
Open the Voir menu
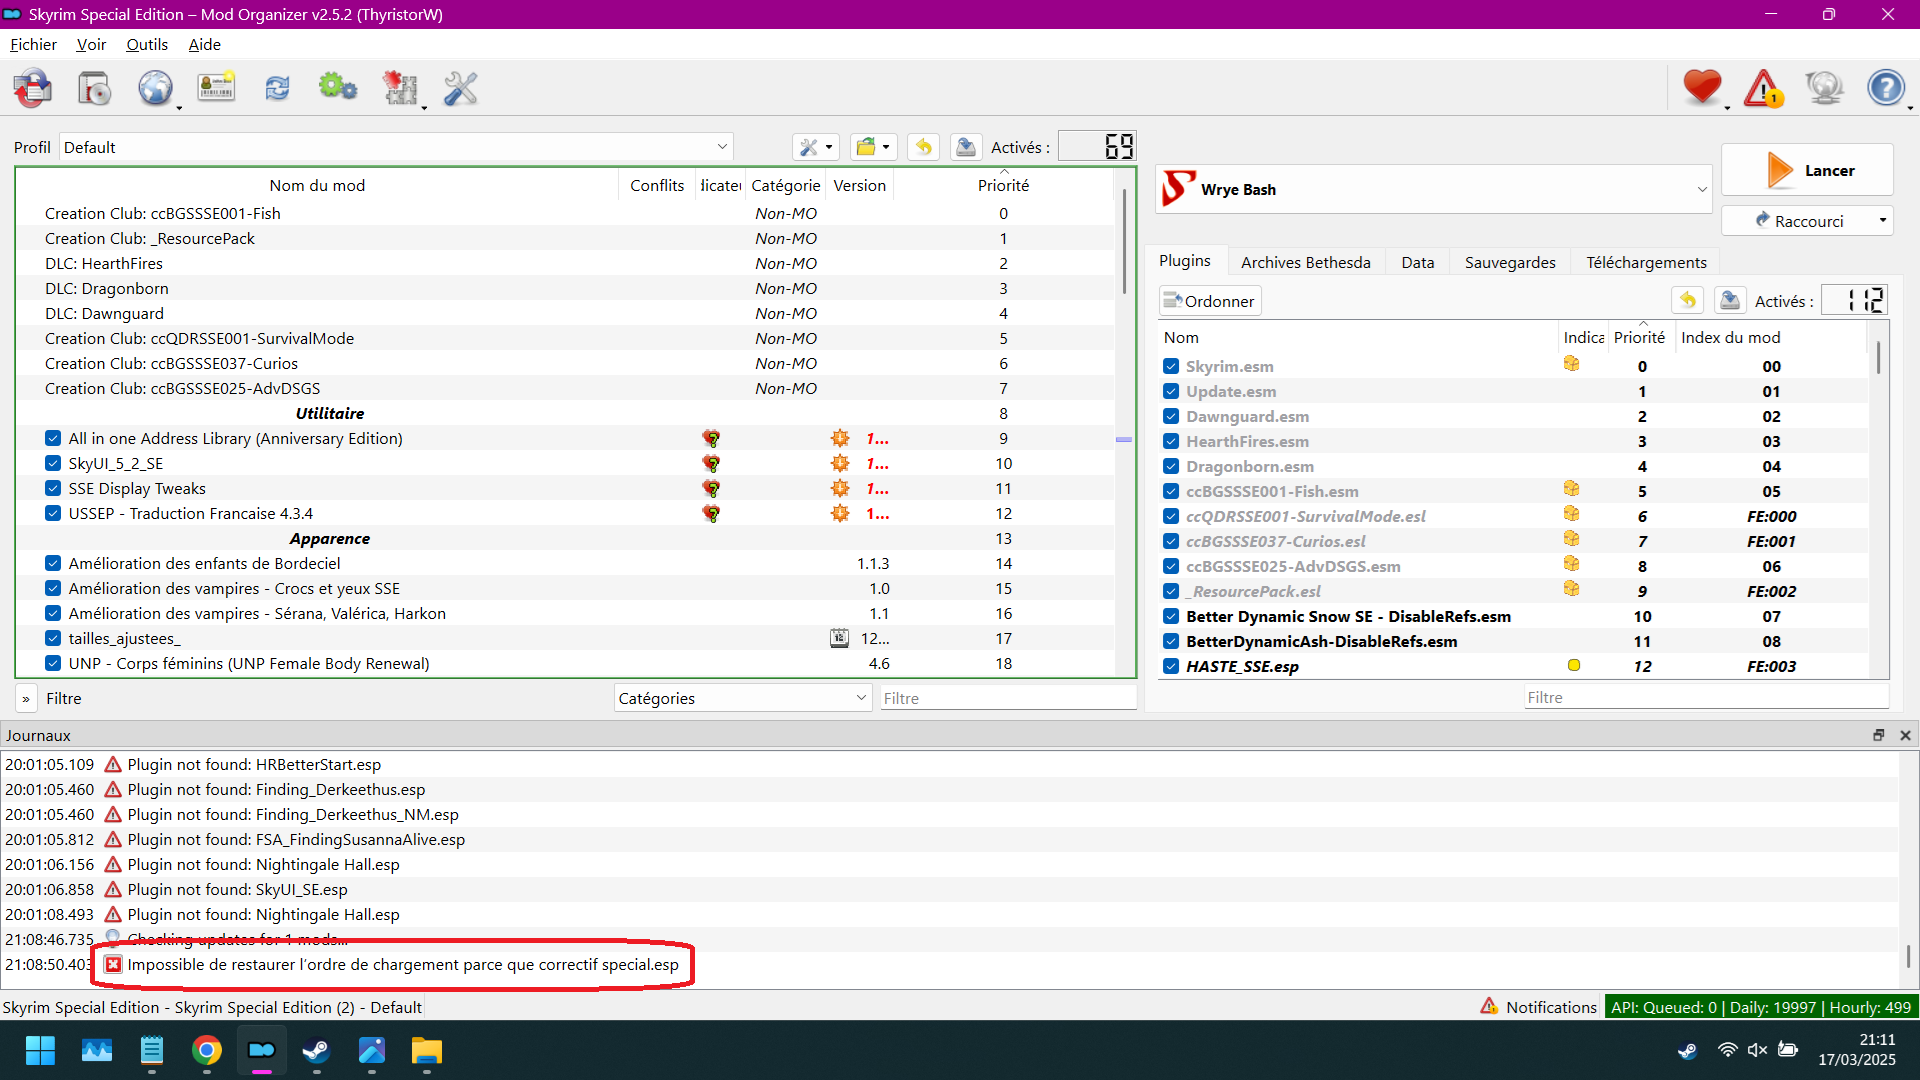point(91,44)
